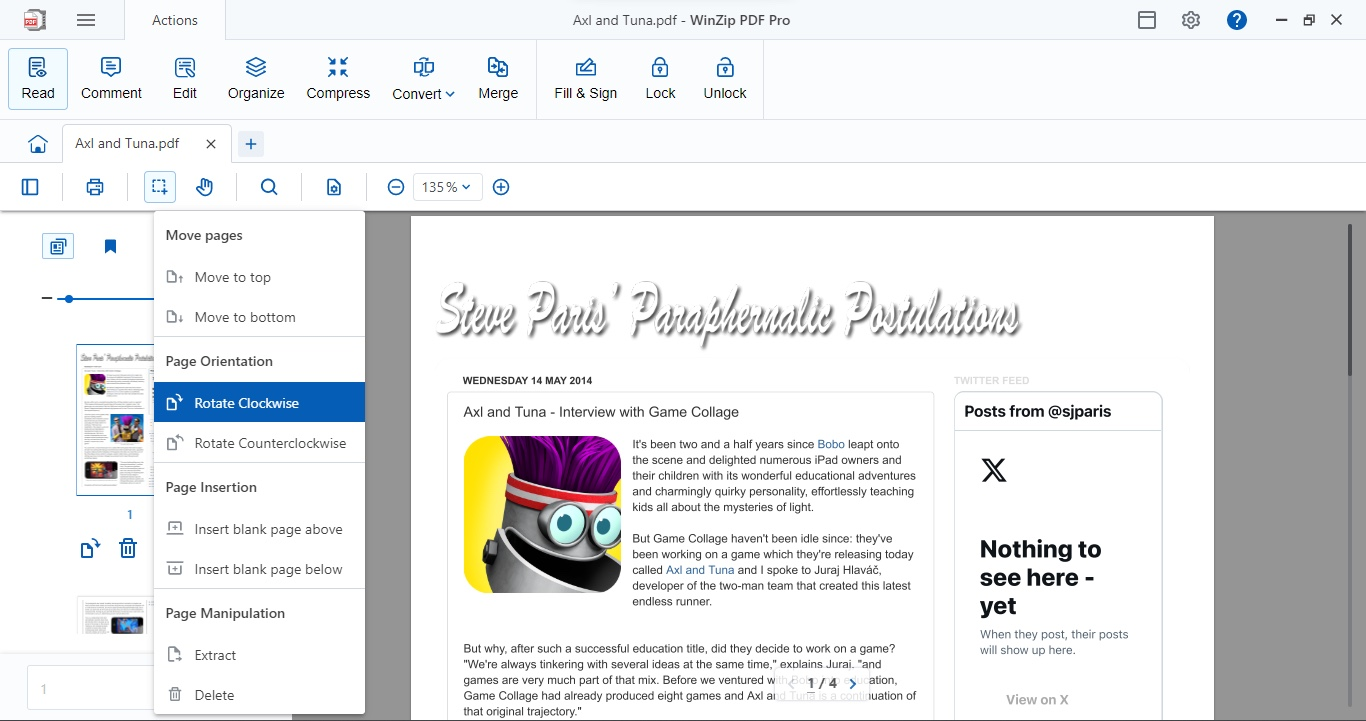
Task: Open the search magnifier tool
Action: click(x=269, y=187)
